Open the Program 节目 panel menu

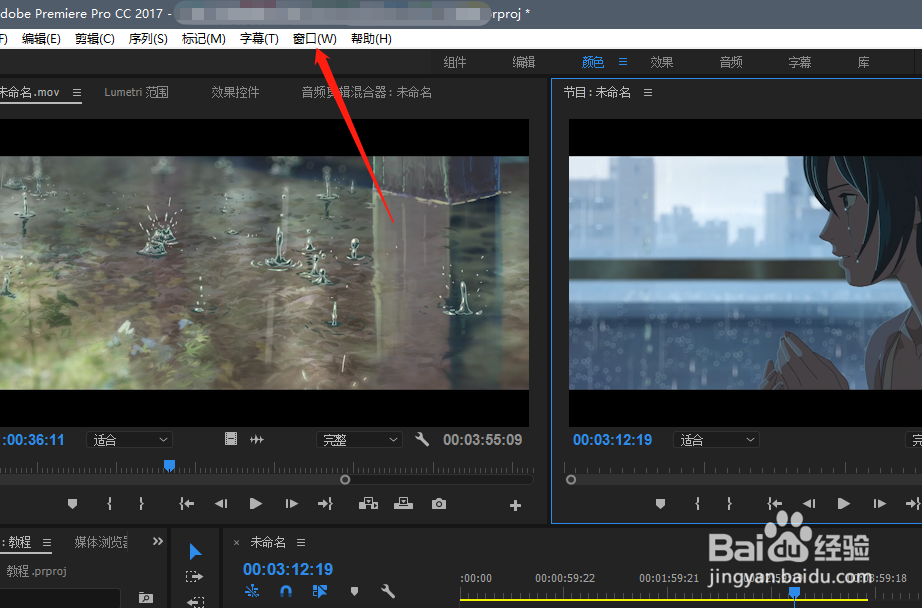pos(648,93)
